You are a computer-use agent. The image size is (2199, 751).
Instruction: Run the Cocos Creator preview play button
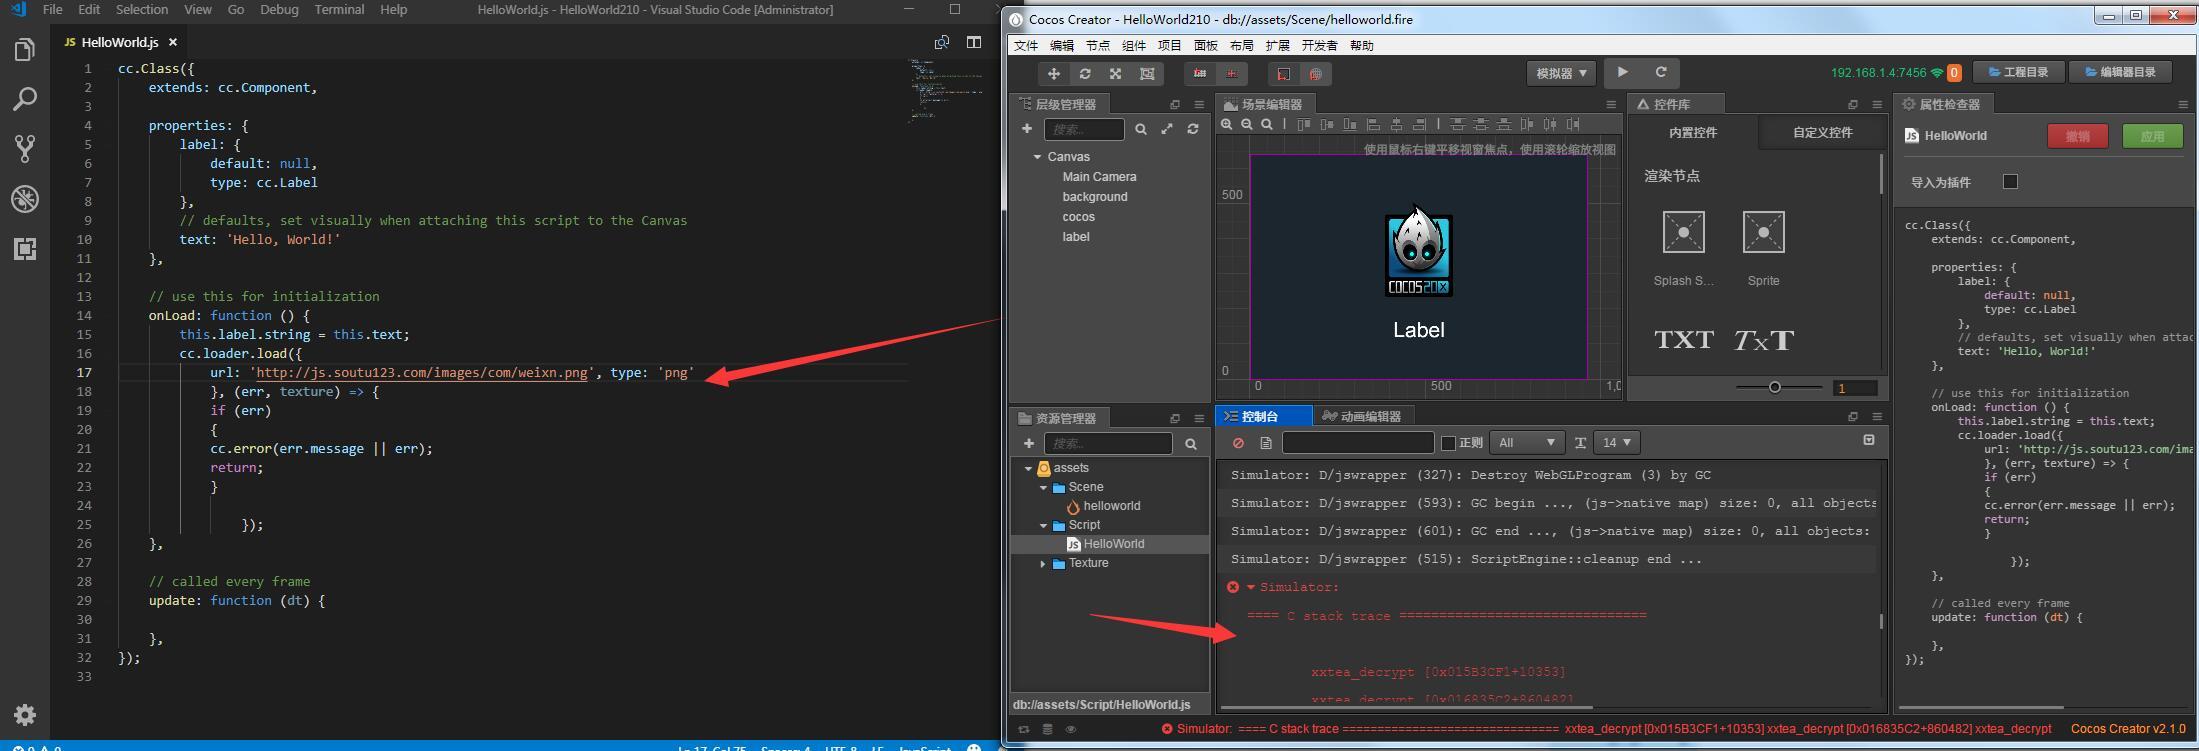coord(1622,72)
